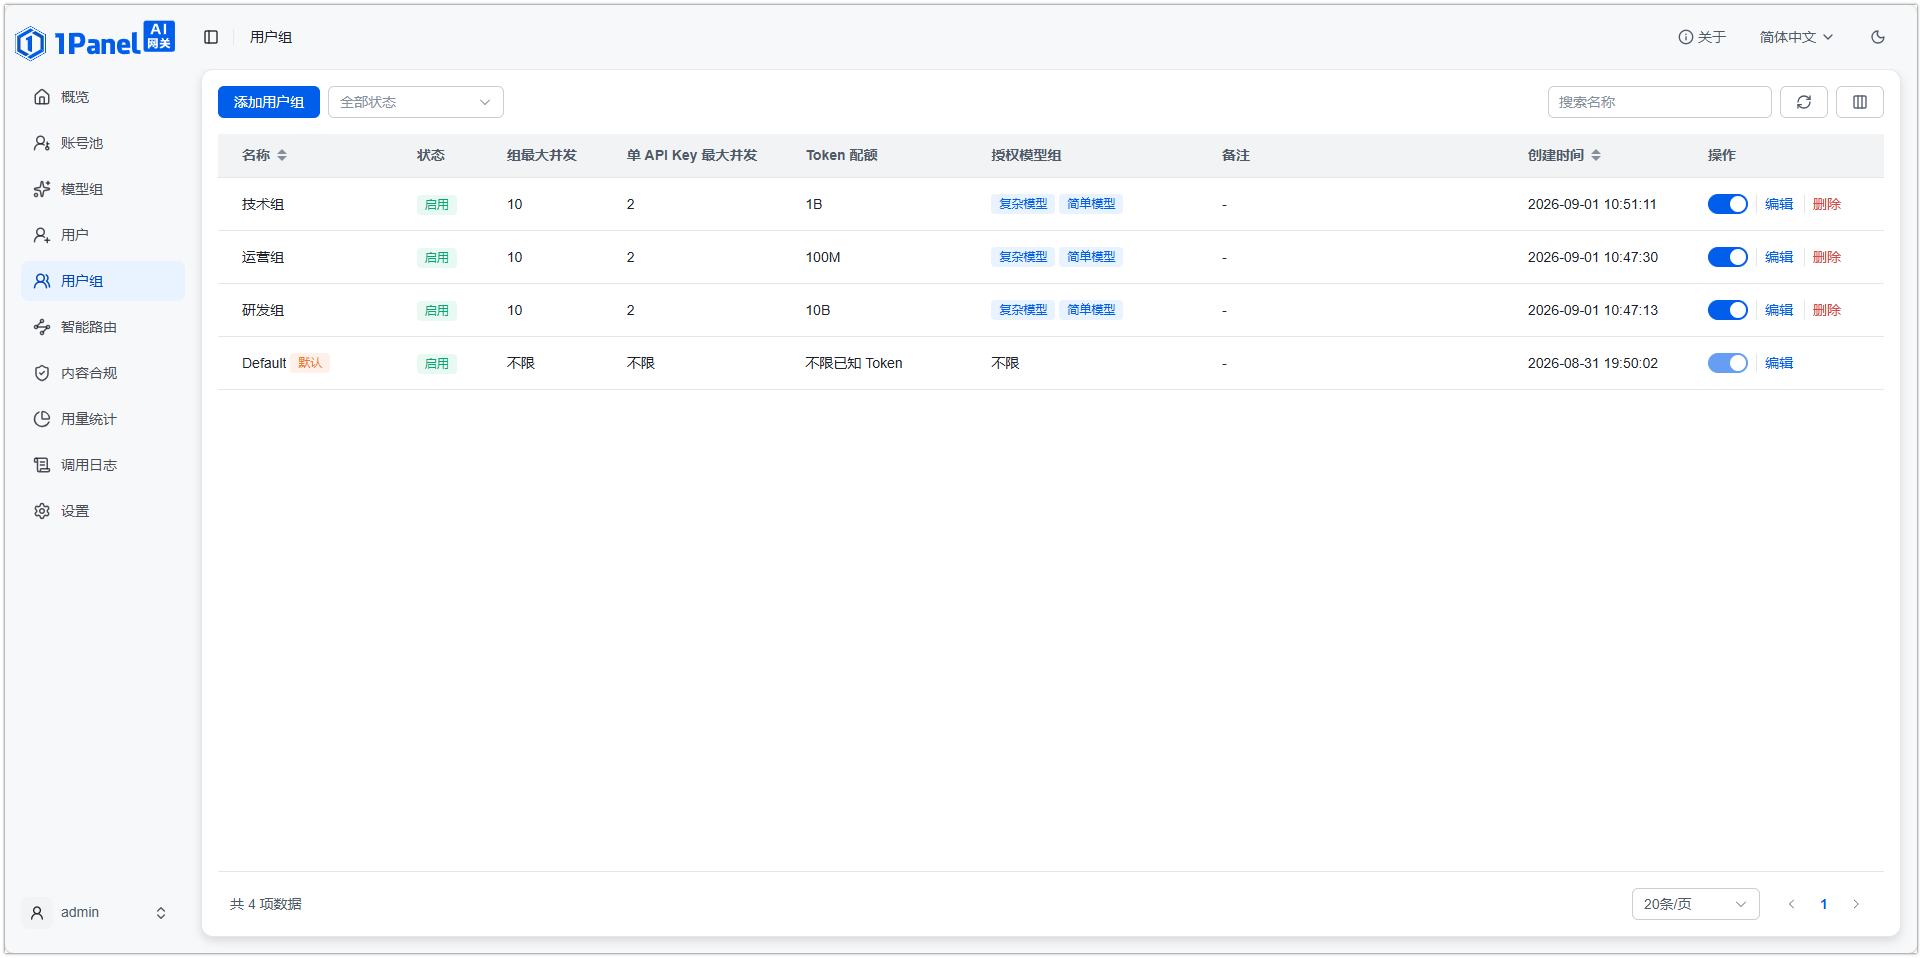Open the 简体中文 language dropdown
This screenshot has height=958, width=1922.
point(1796,37)
